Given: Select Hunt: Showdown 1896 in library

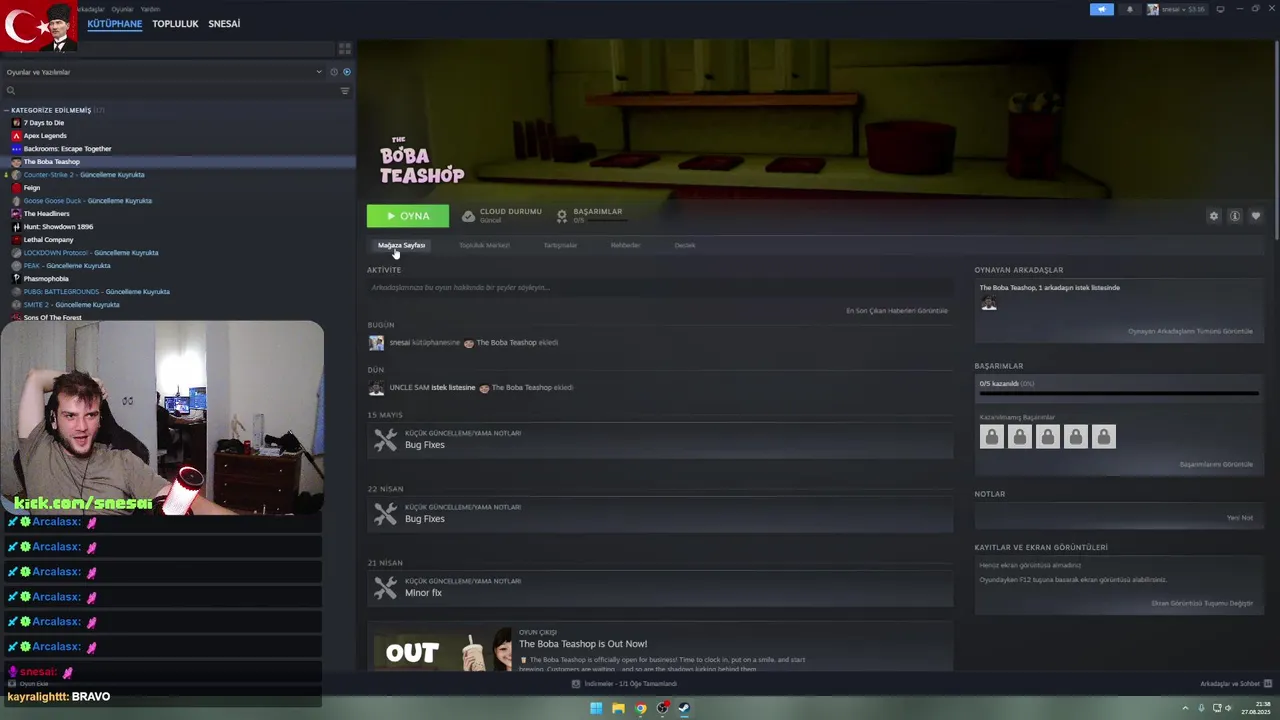Looking at the screenshot, I should (58, 227).
